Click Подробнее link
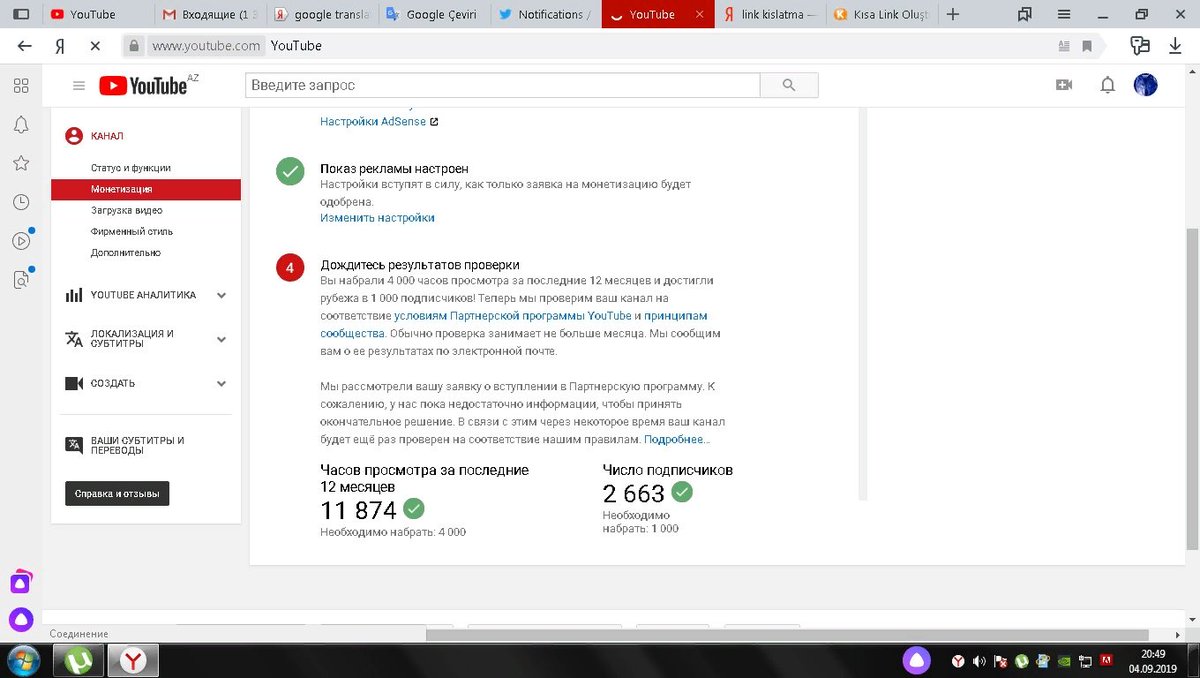This screenshot has width=1200, height=678. click(677, 440)
